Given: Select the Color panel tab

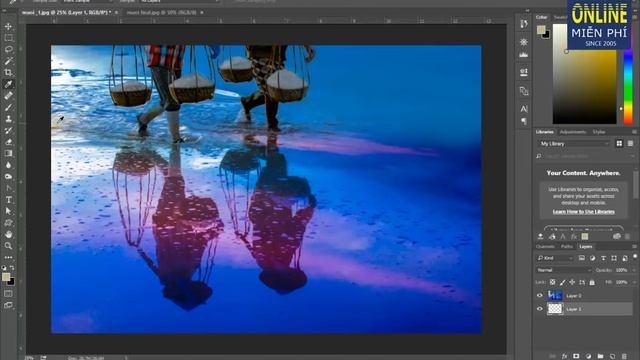Looking at the screenshot, I should tap(542, 17).
